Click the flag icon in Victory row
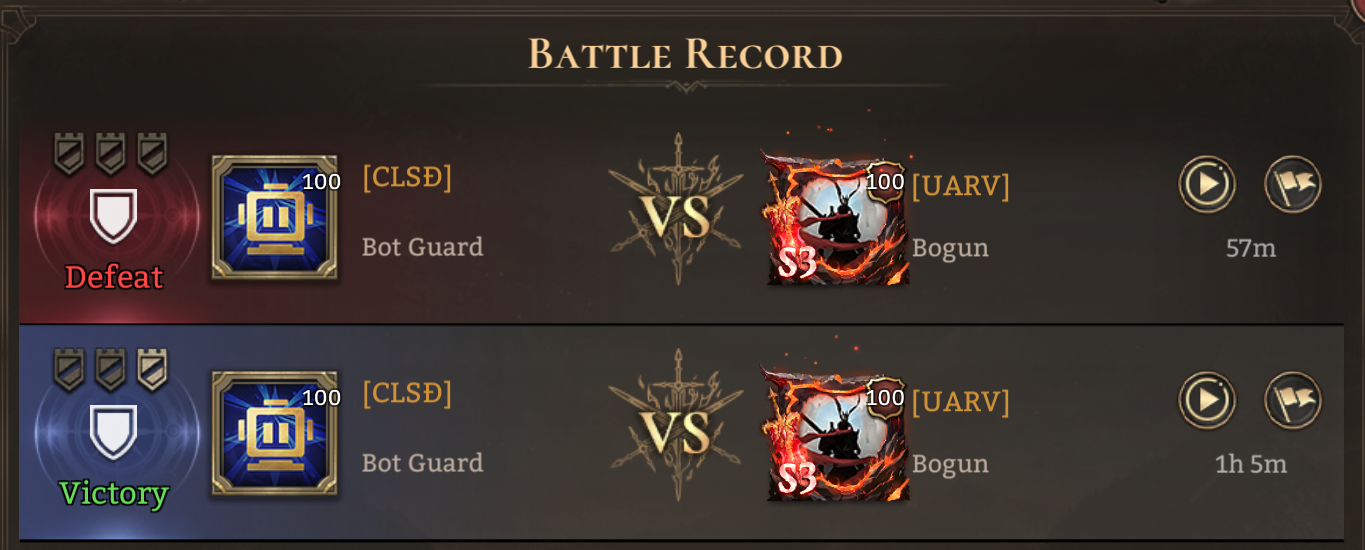The image size is (1365, 550). coord(1293,400)
